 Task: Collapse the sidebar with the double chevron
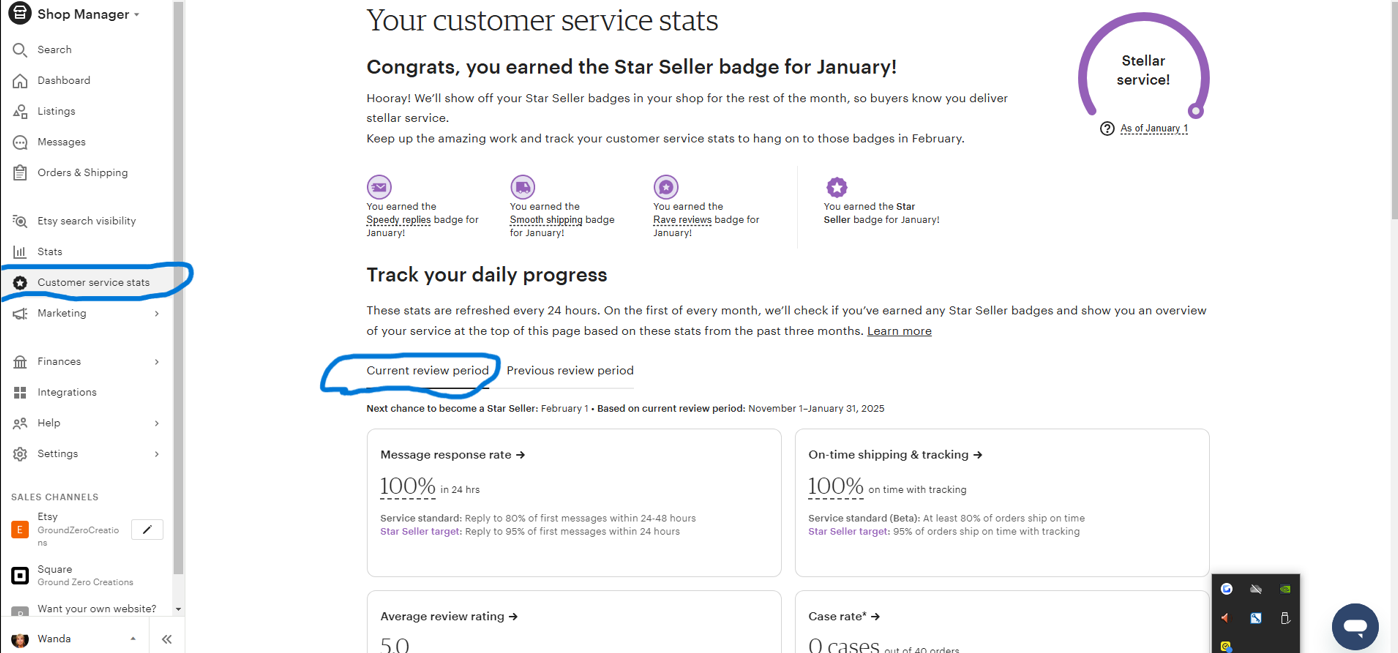[x=167, y=639]
